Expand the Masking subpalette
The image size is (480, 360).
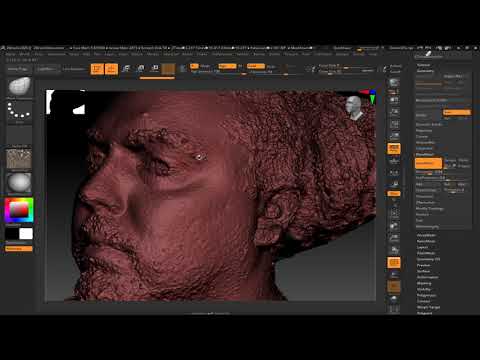[x=424, y=283]
